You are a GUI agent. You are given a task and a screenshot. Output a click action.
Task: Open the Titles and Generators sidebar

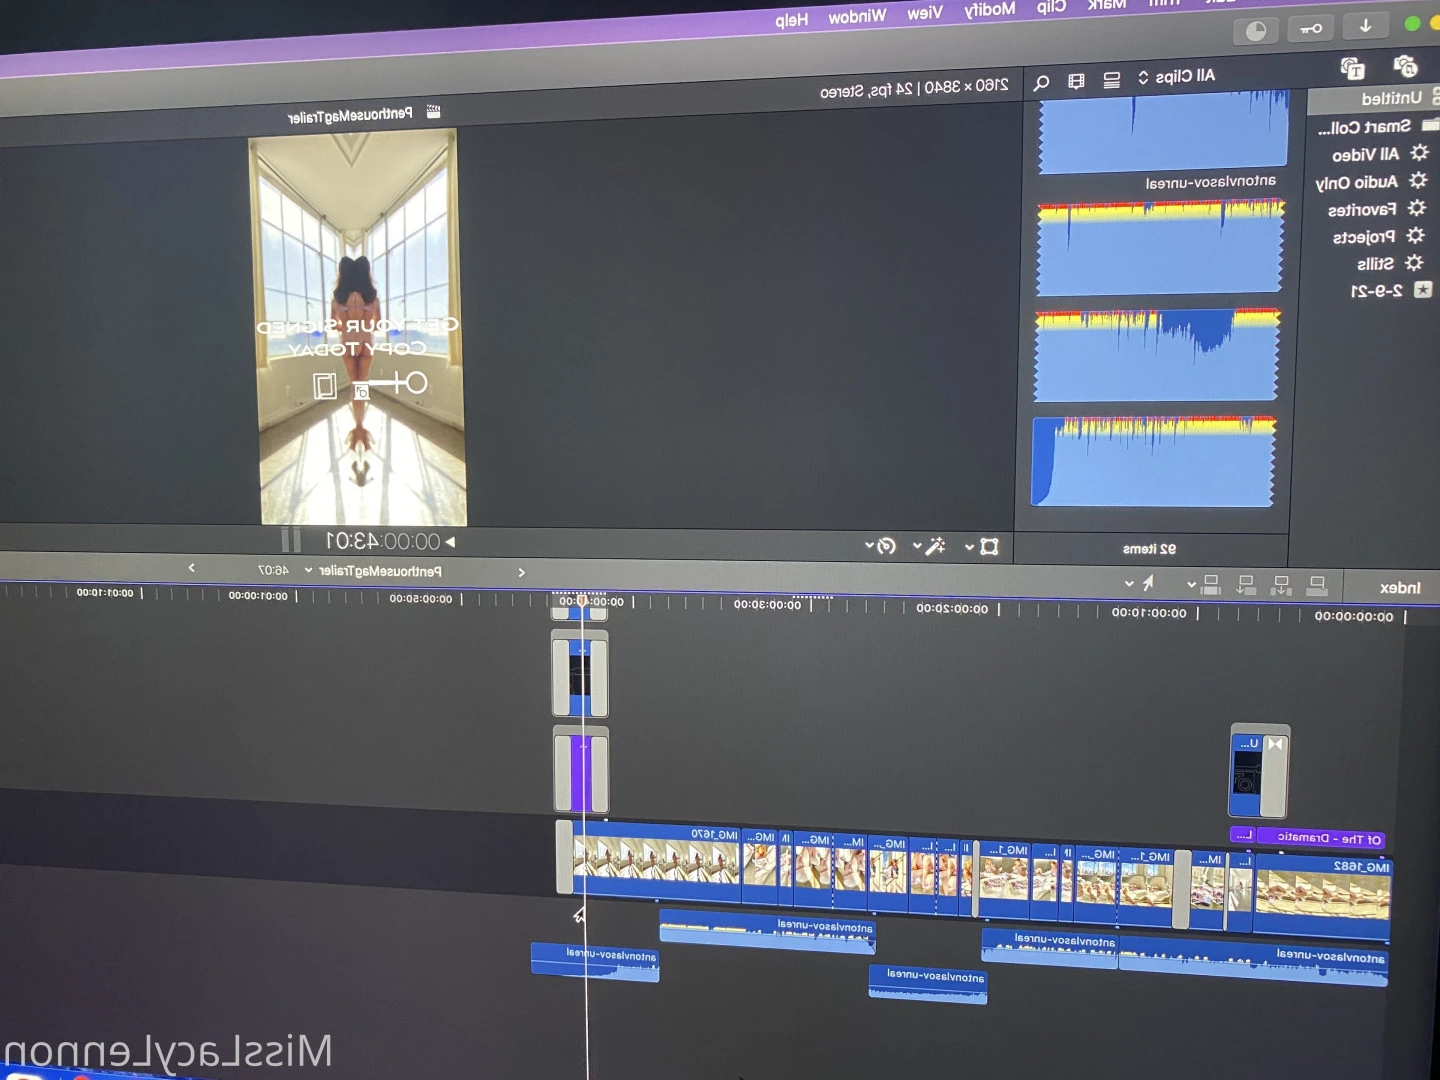coord(1353,68)
